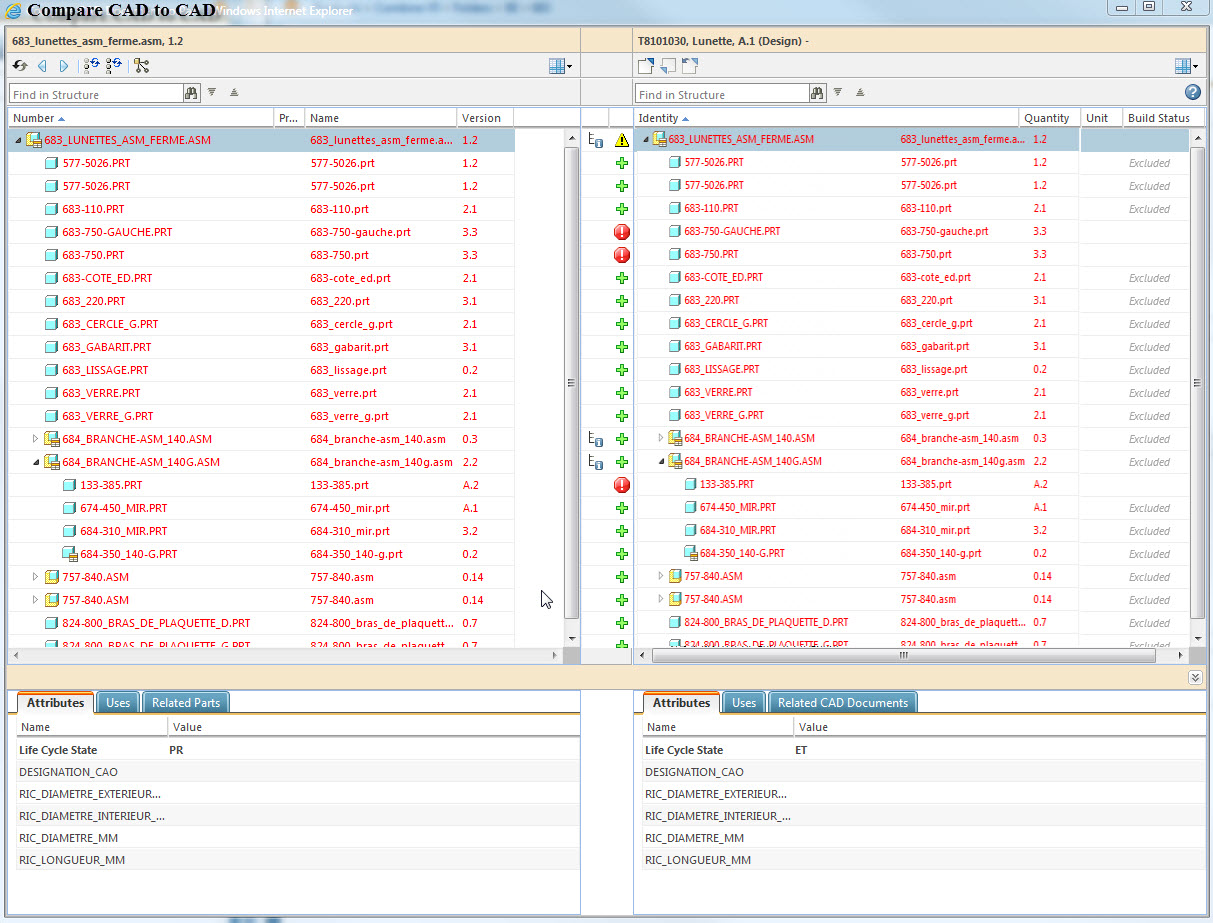1213x923 pixels.
Task: Open right pane table view dropdown
Action: (x=1186, y=66)
